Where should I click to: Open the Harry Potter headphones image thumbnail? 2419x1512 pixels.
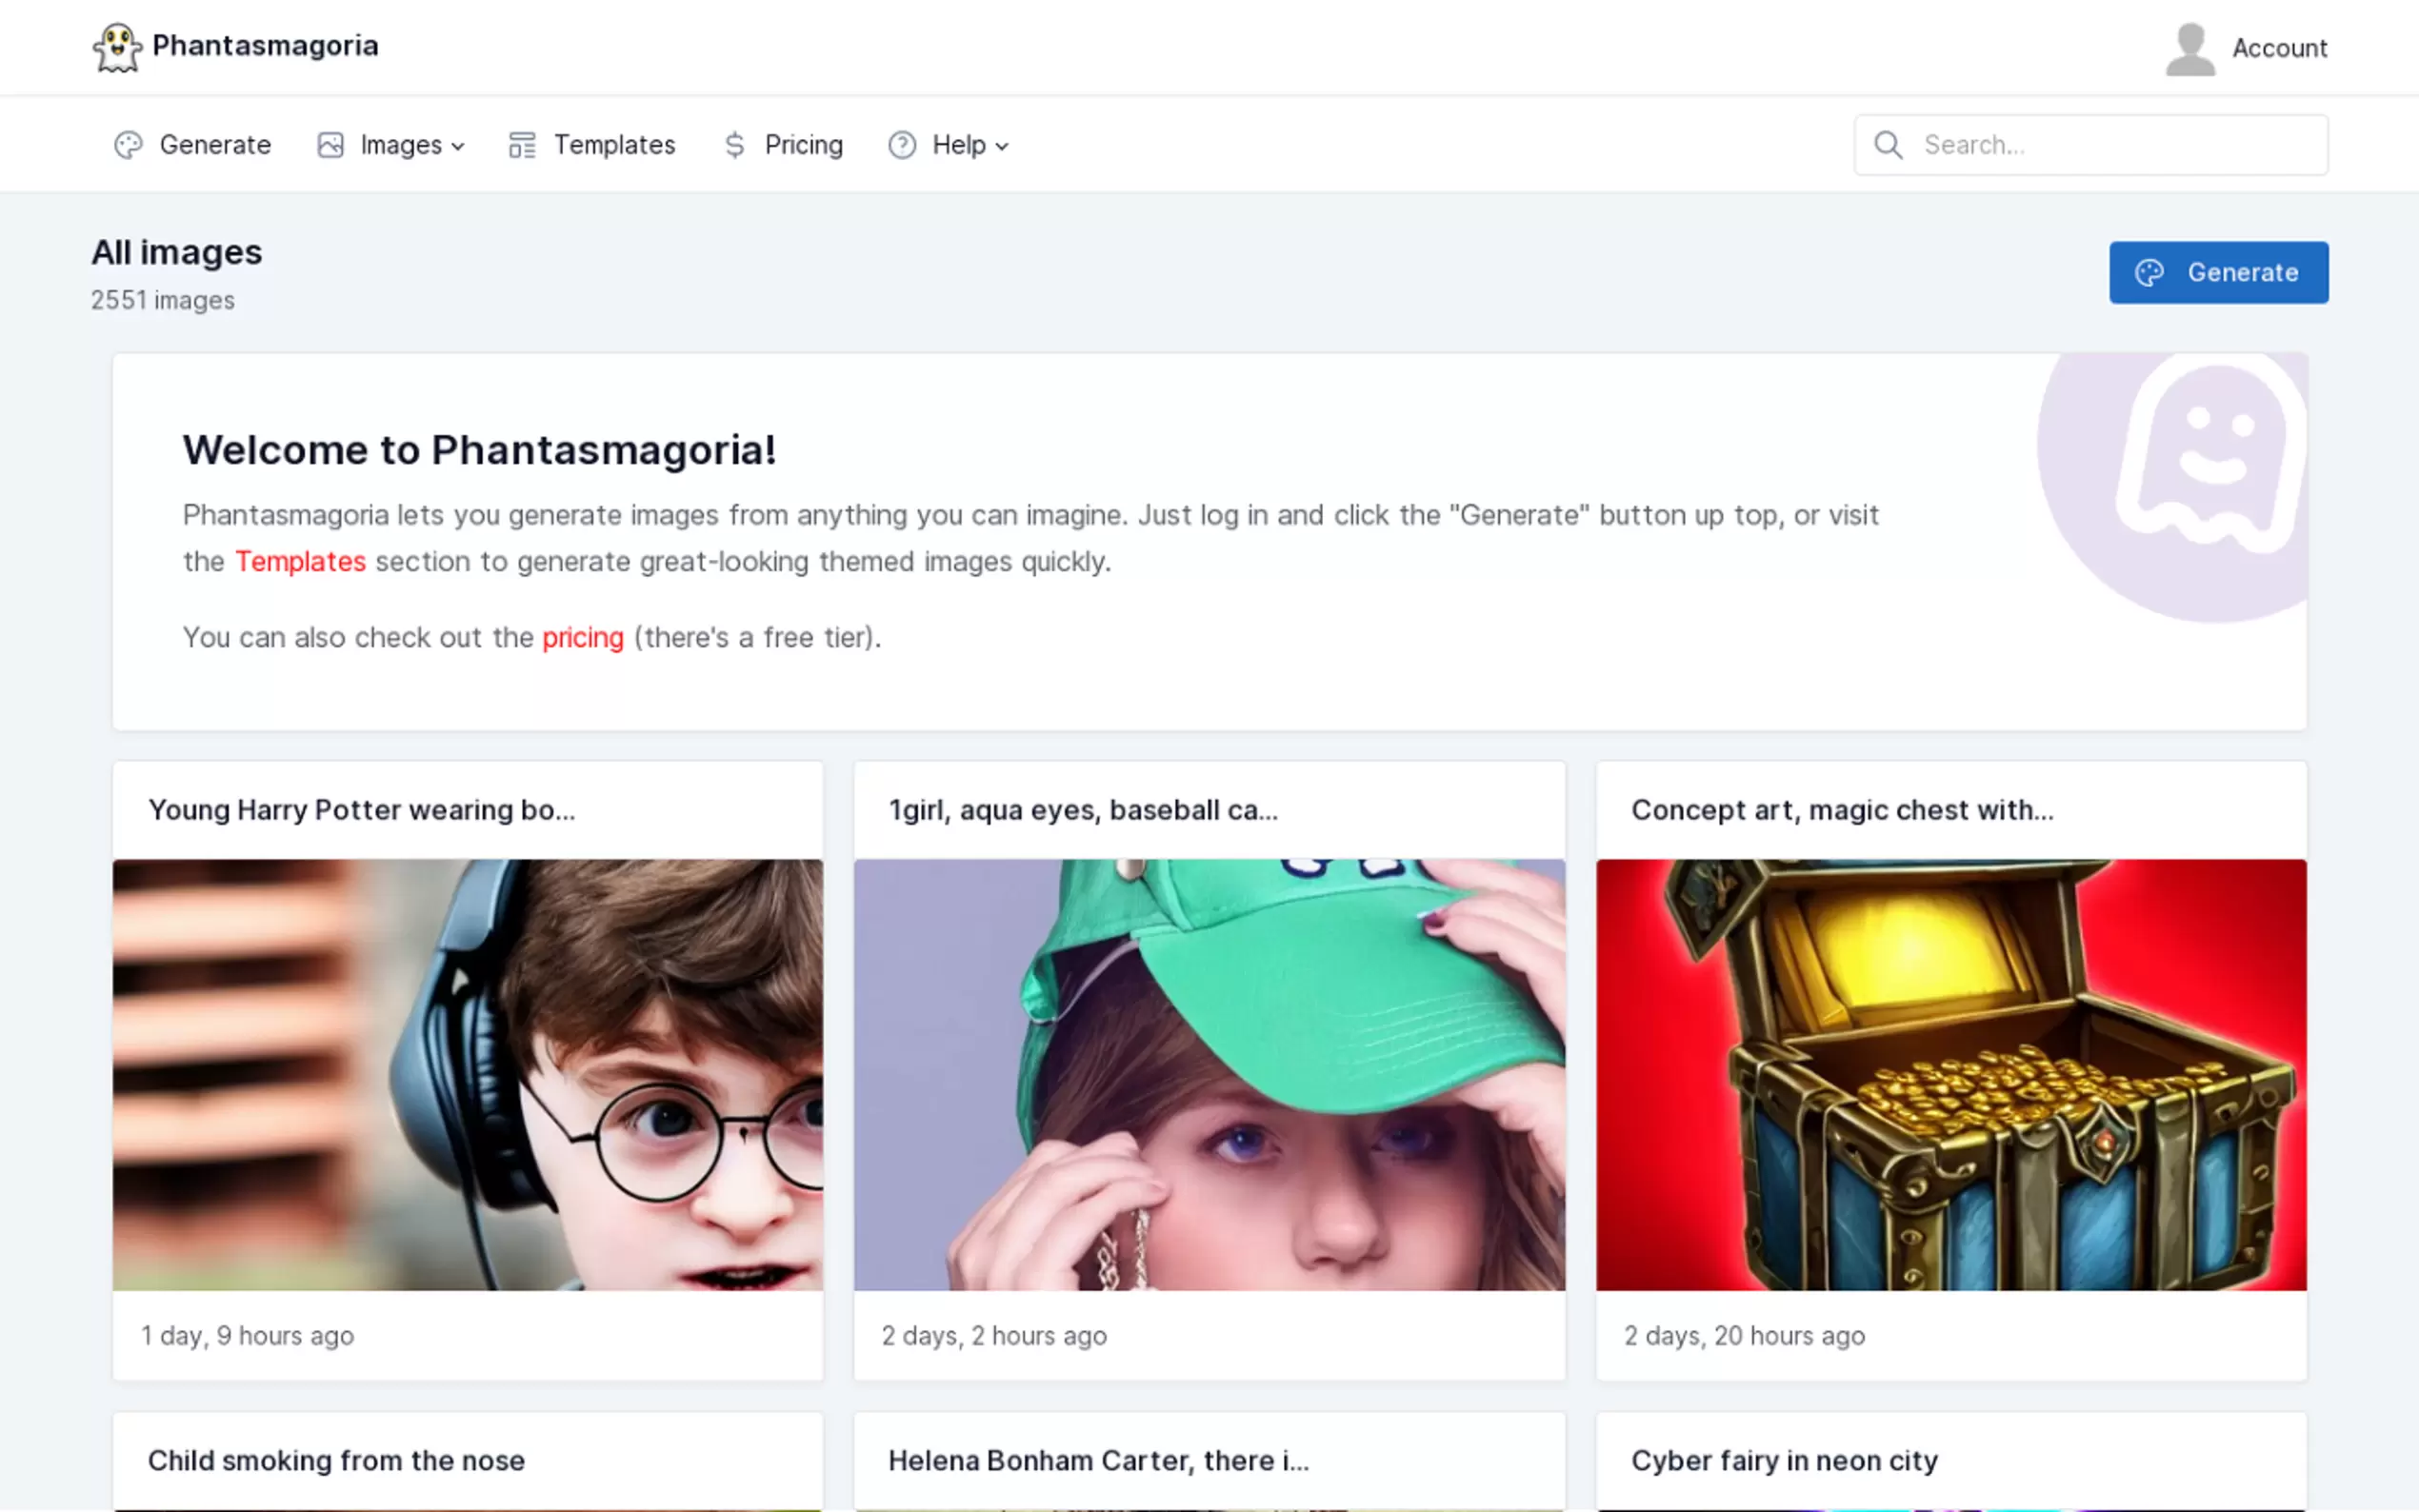pyautogui.click(x=467, y=1074)
